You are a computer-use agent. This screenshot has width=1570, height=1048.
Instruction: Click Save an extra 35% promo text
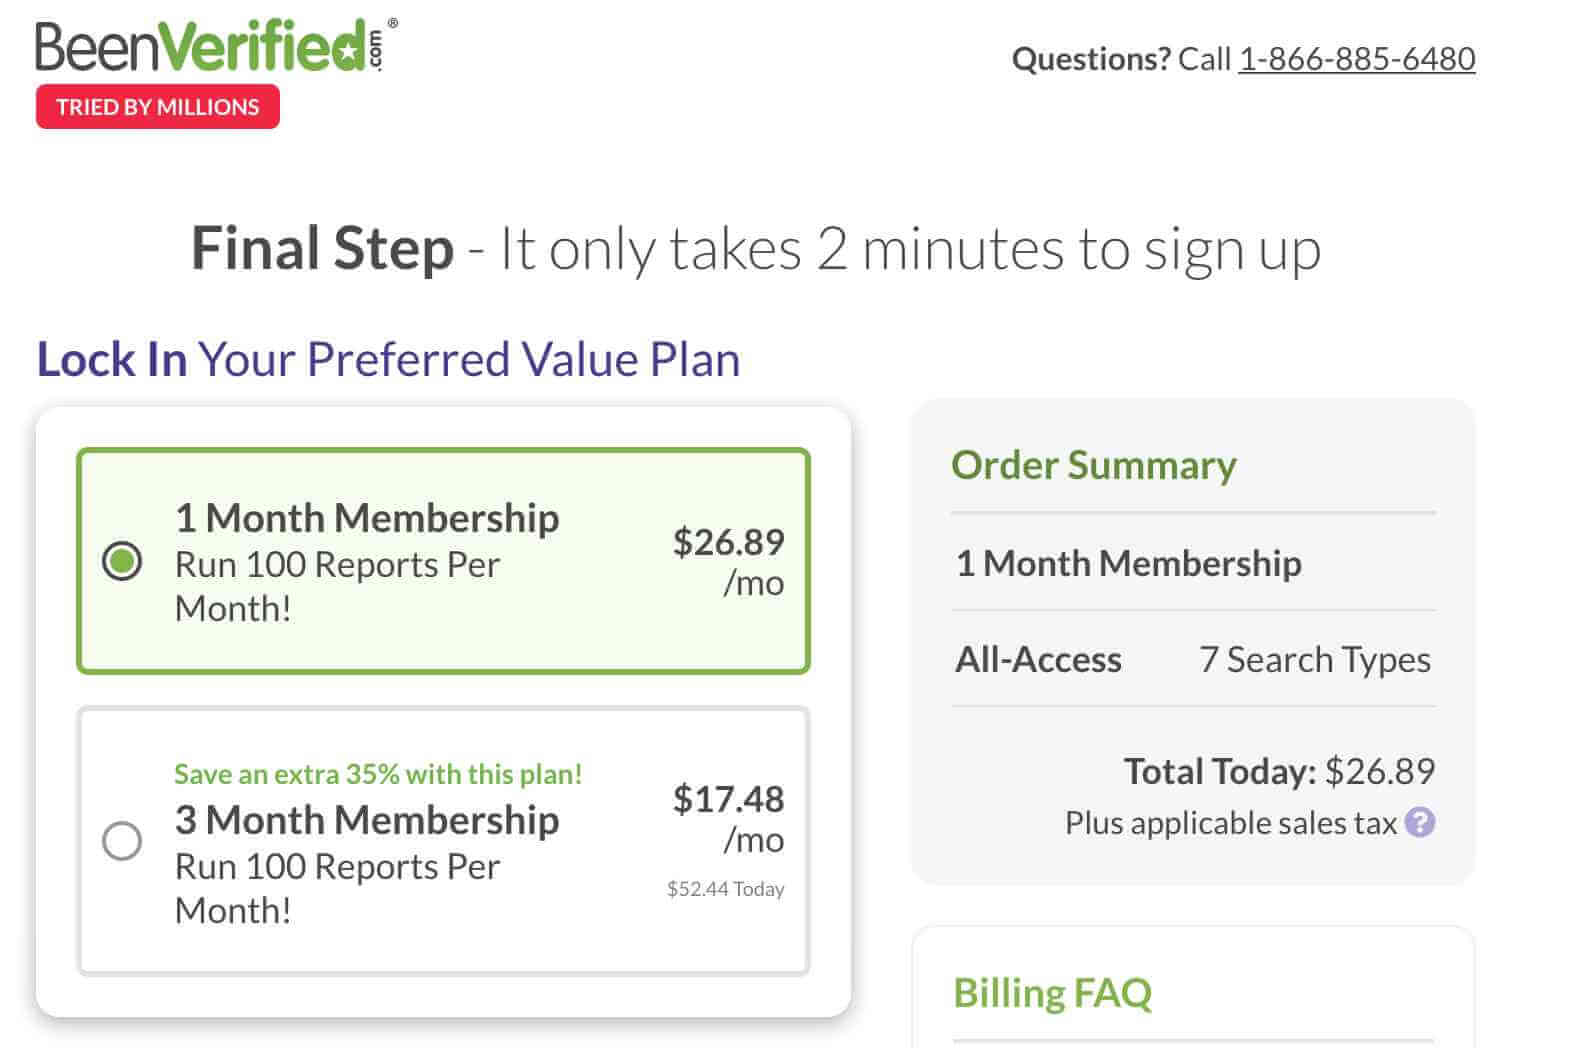click(x=378, y=774)
